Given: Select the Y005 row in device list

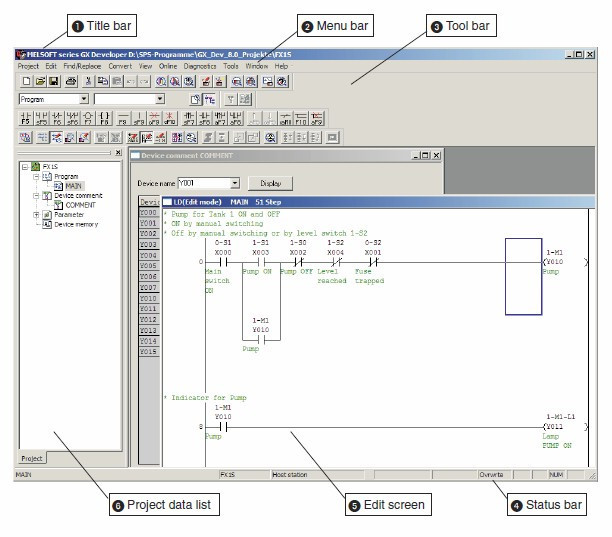Looking at the screenshot, I should coord(148,266).
